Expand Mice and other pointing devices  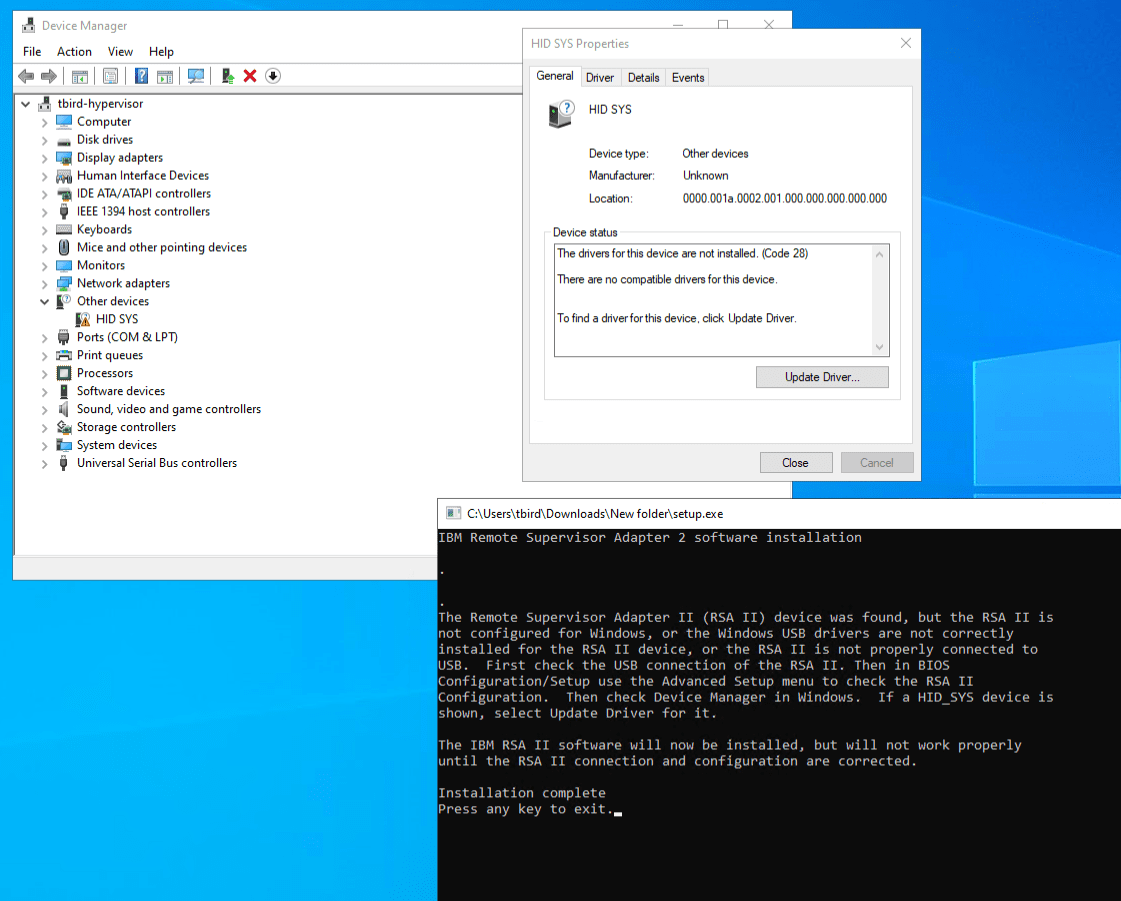(x=44, y=247)
